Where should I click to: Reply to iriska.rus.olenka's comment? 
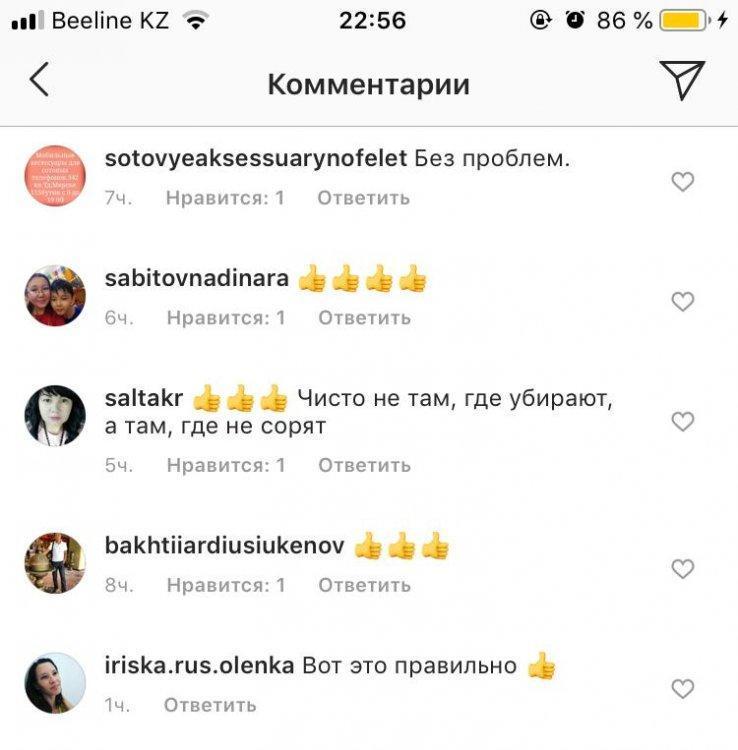tap(210, 705)
